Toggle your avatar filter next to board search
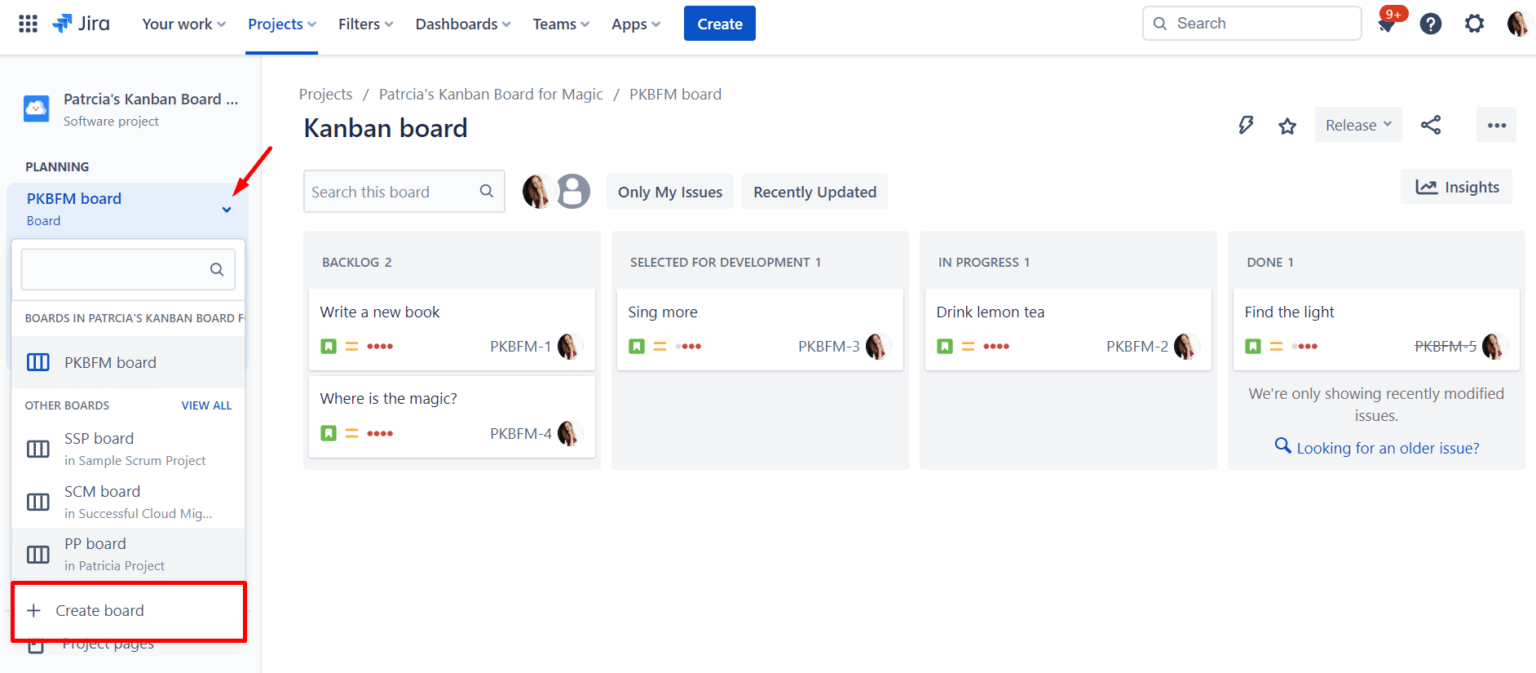The image size is (1536, 673). [x=537, y=191]
